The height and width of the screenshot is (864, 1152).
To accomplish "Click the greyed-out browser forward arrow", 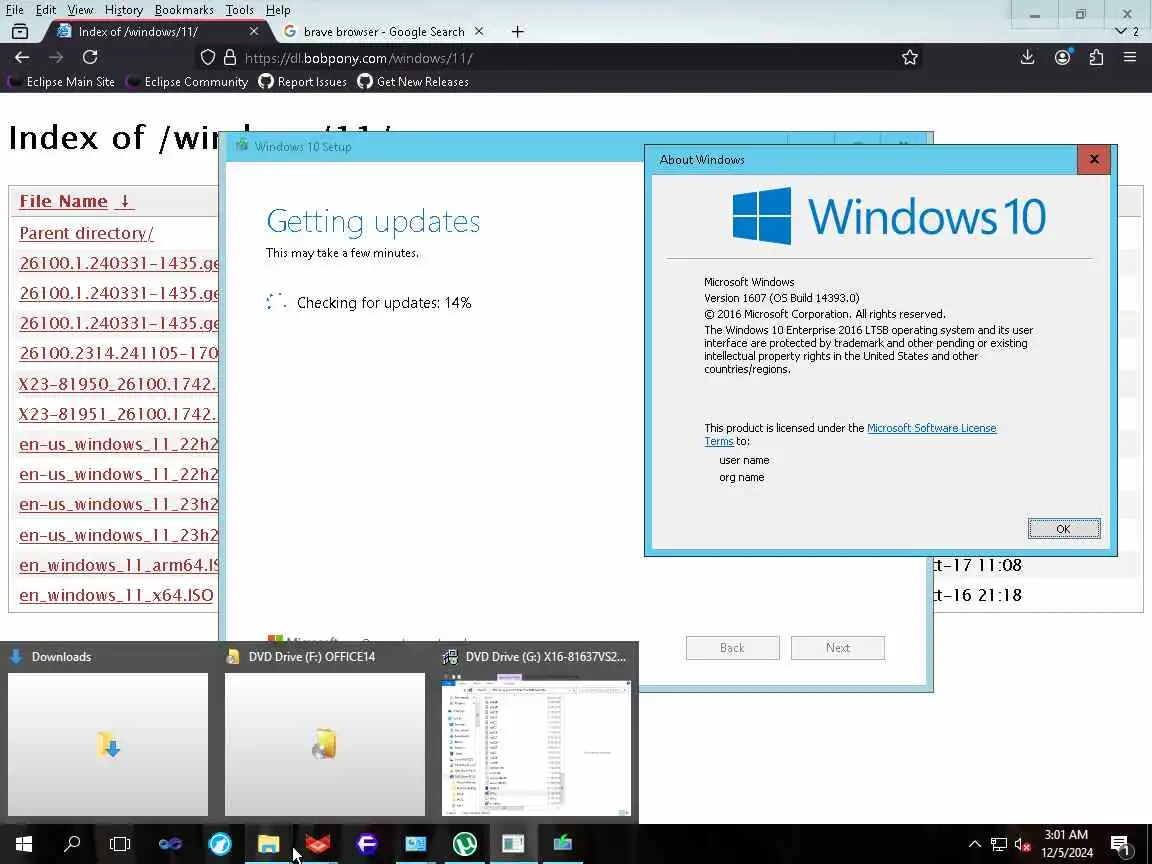I will [x=56, y=57].
